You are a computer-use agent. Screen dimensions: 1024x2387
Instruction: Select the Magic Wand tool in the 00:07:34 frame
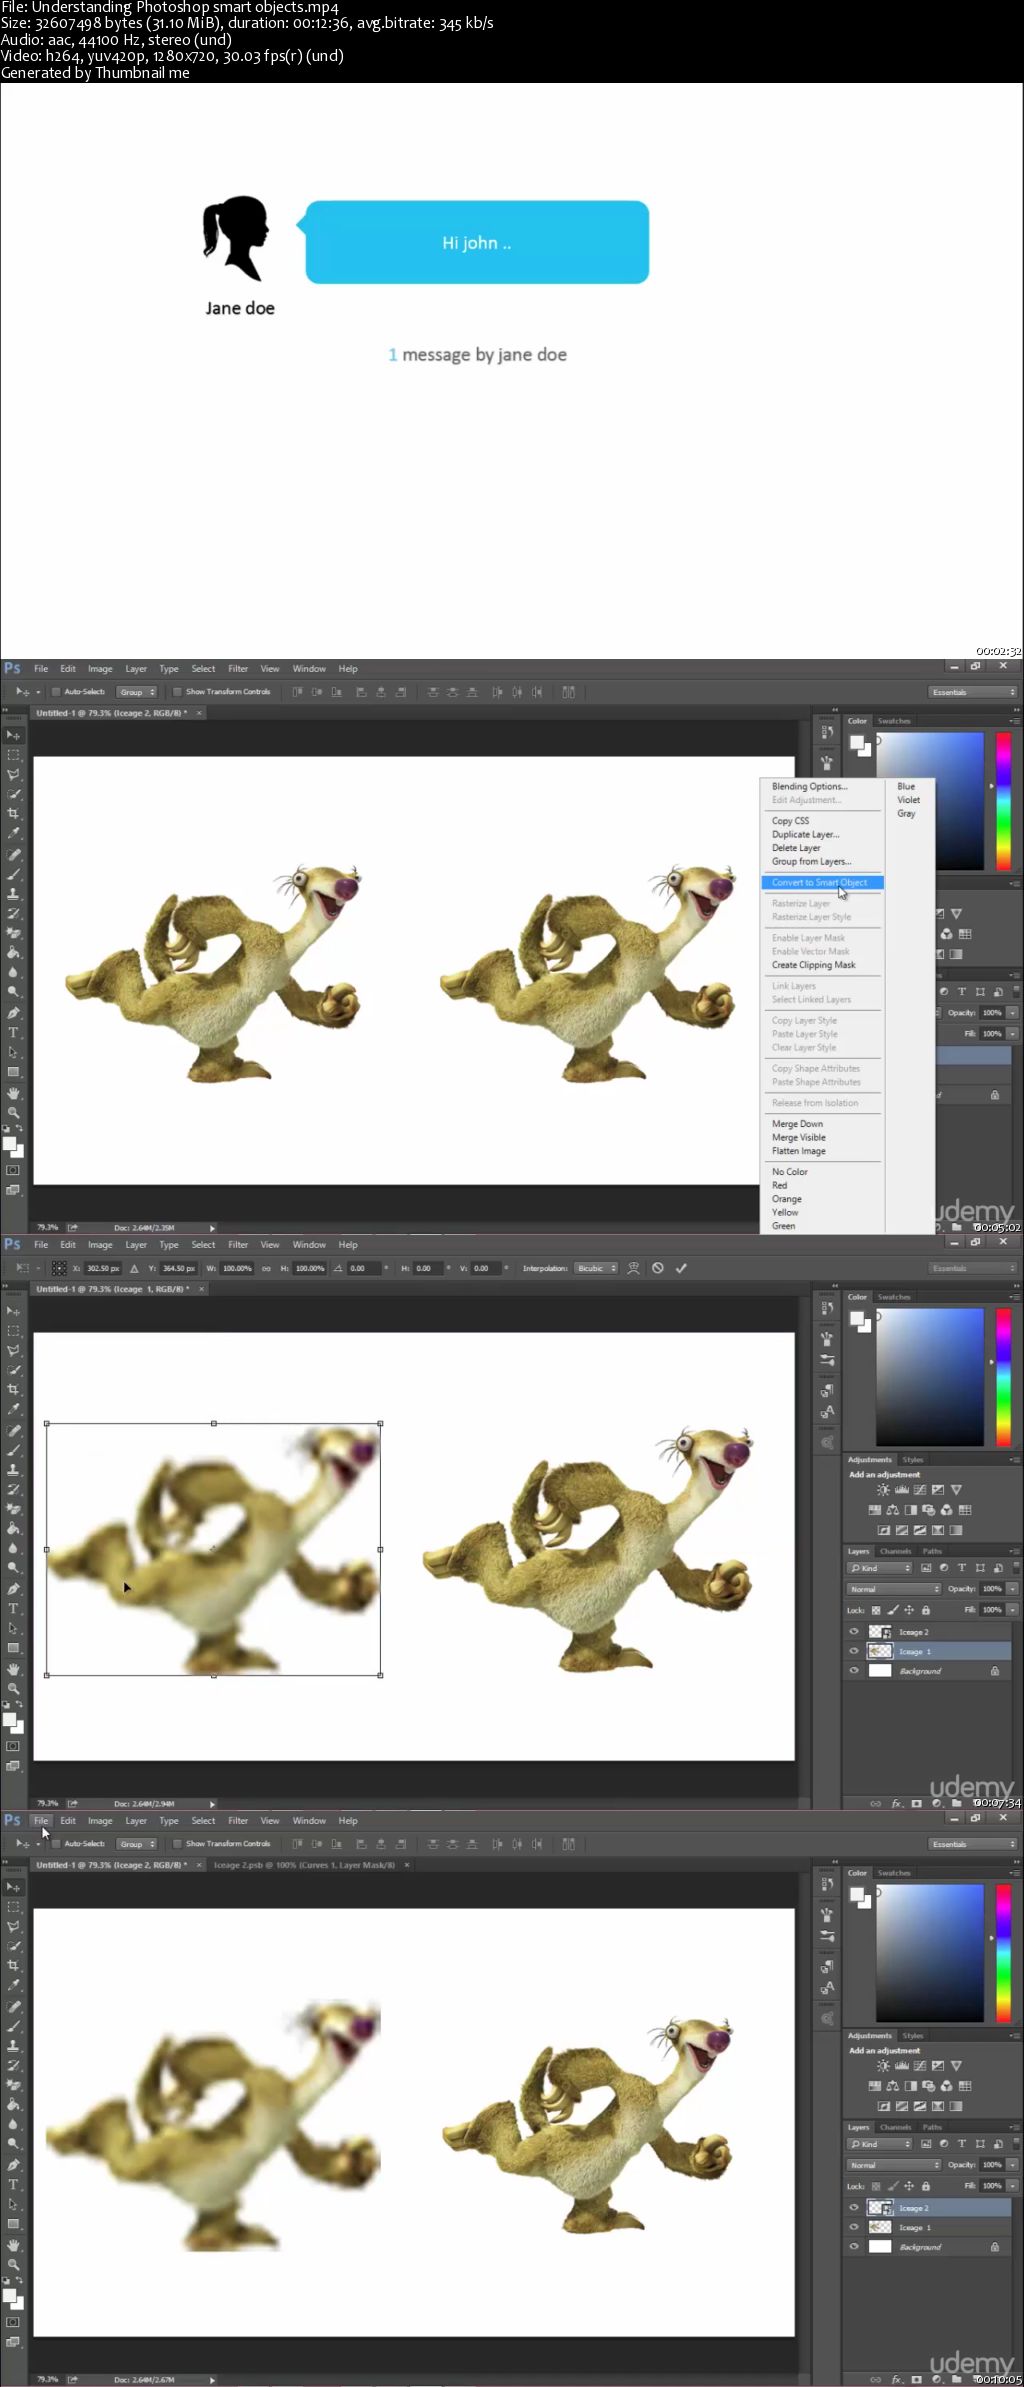14,1370
